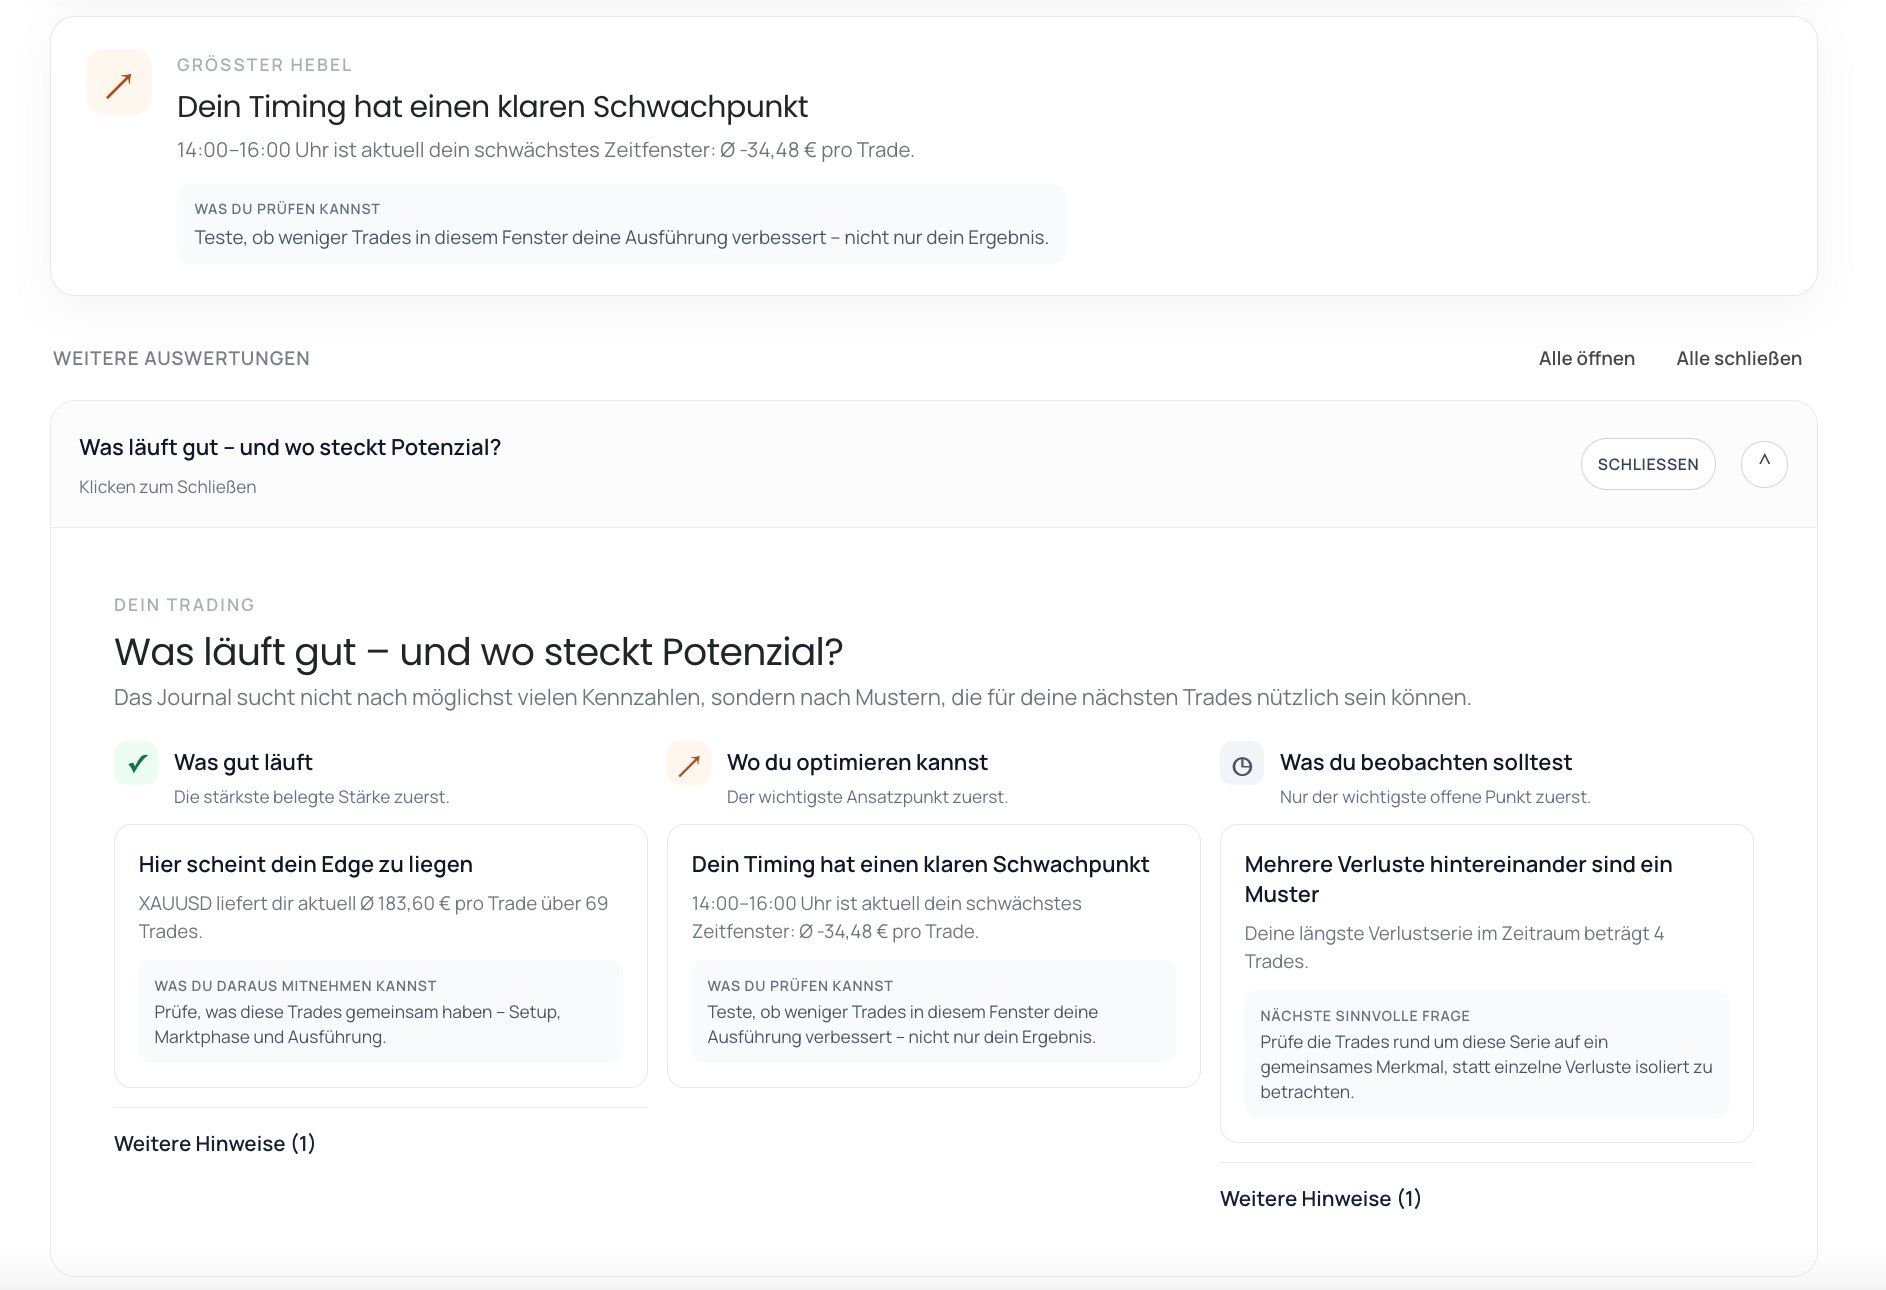Collapse the section with the chevron-up button

tap(1764, 464)
